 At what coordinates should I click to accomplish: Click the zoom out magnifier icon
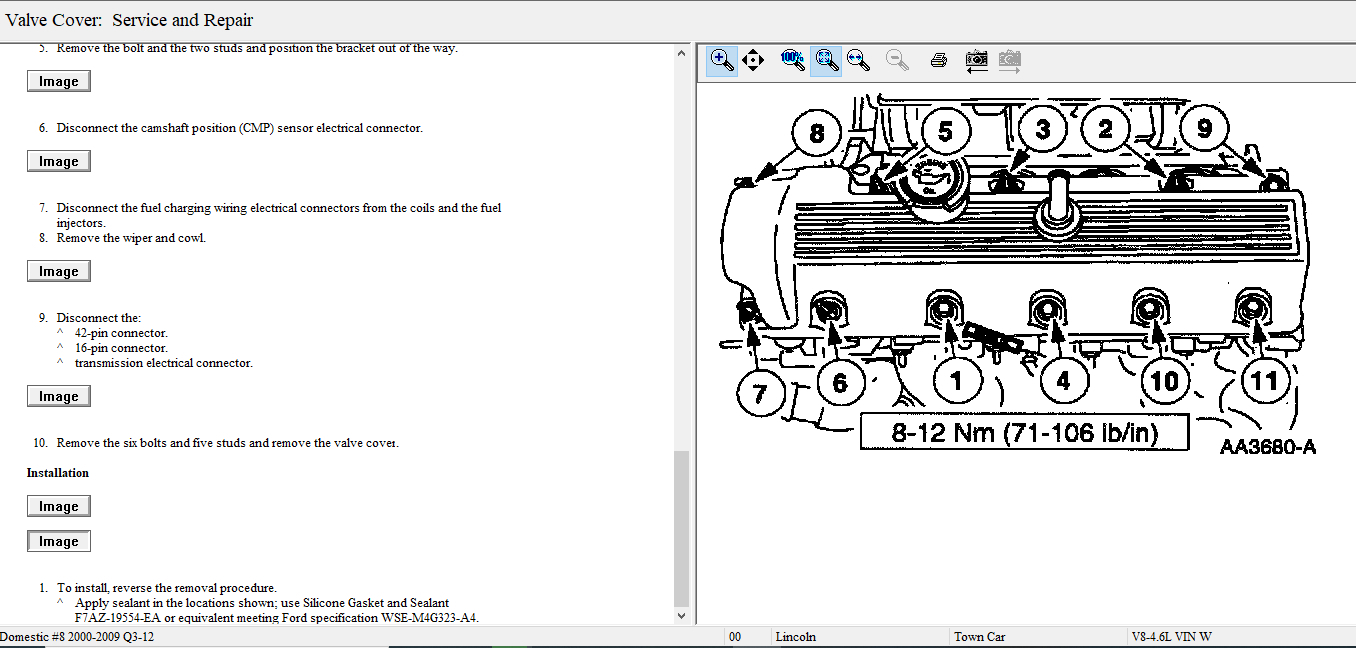[897, 60]
